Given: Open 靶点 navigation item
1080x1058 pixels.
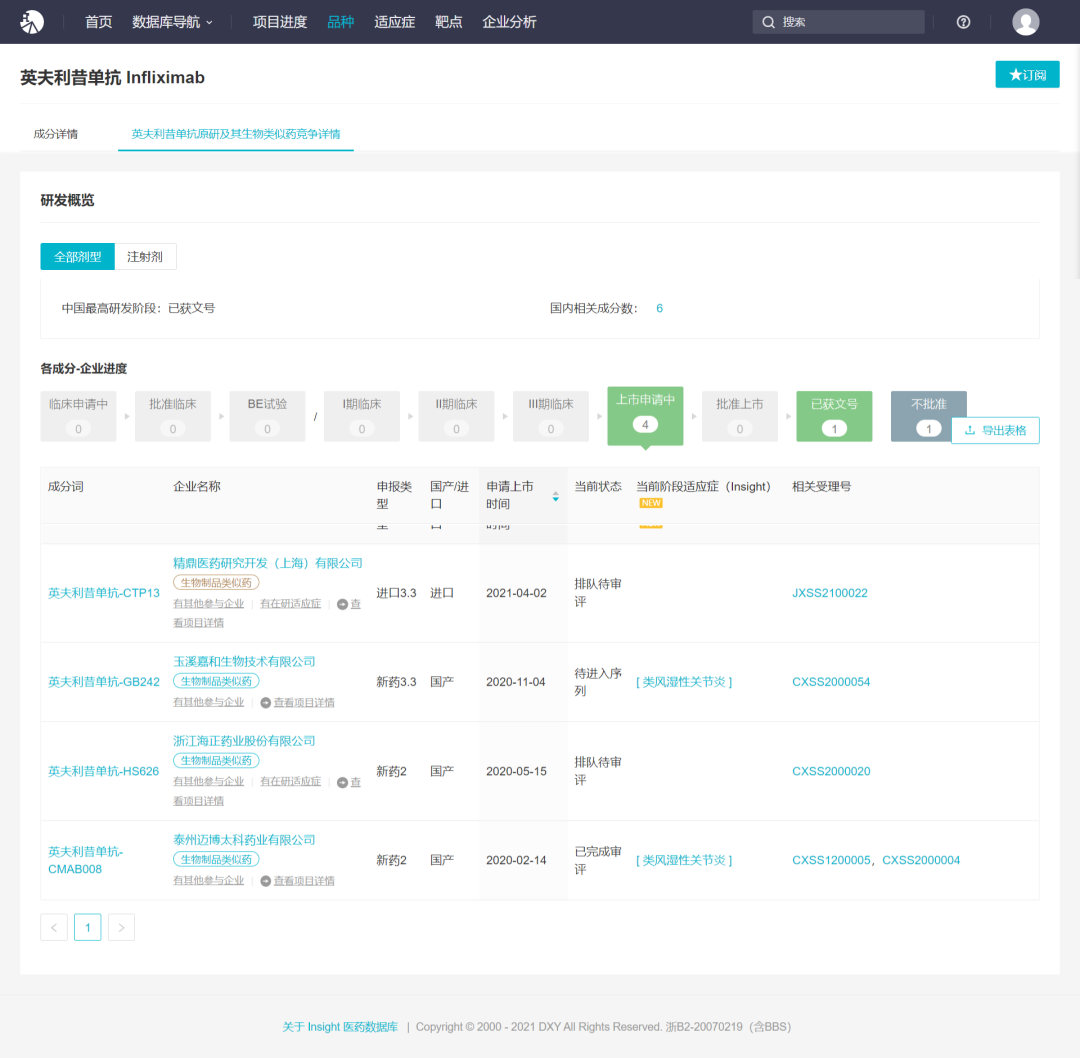Looking at the screenshot, I should [448, 22].
